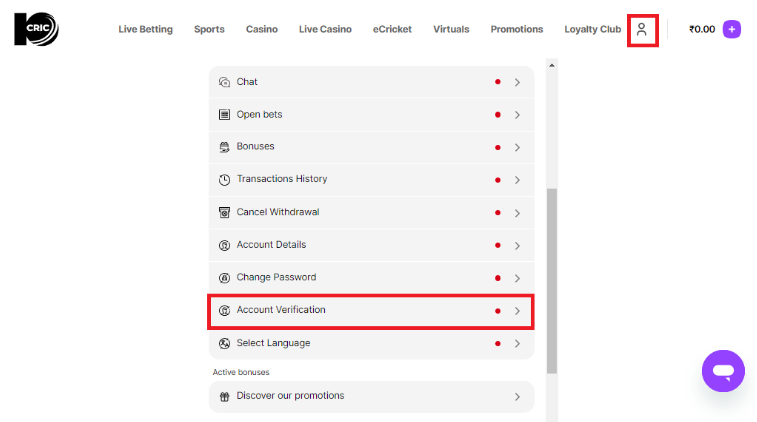Click the vertical scrollbar thumb
757x422 pixels.
click(551, 280)
